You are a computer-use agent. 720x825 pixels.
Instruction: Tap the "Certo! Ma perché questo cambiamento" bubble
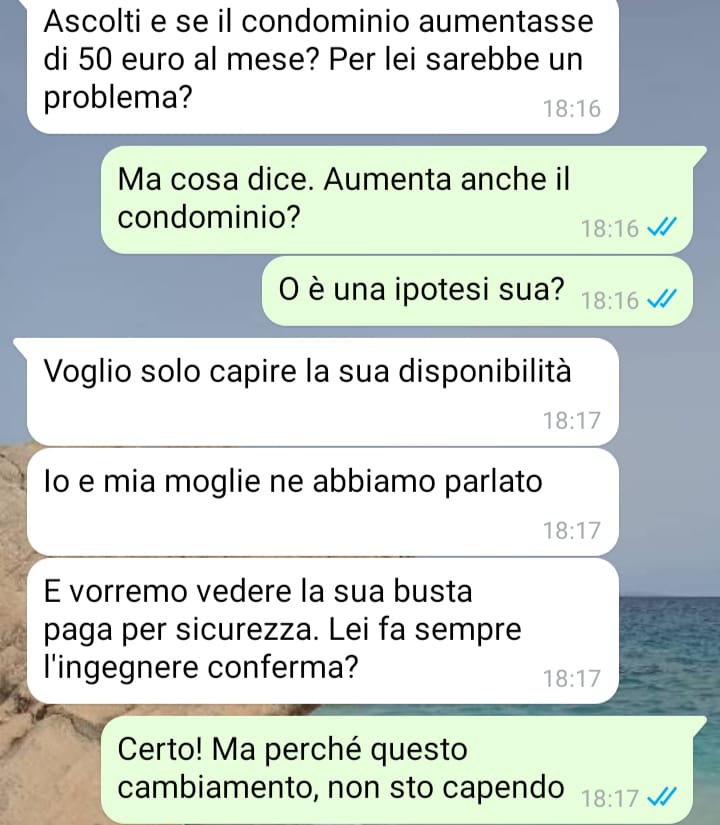403,770
